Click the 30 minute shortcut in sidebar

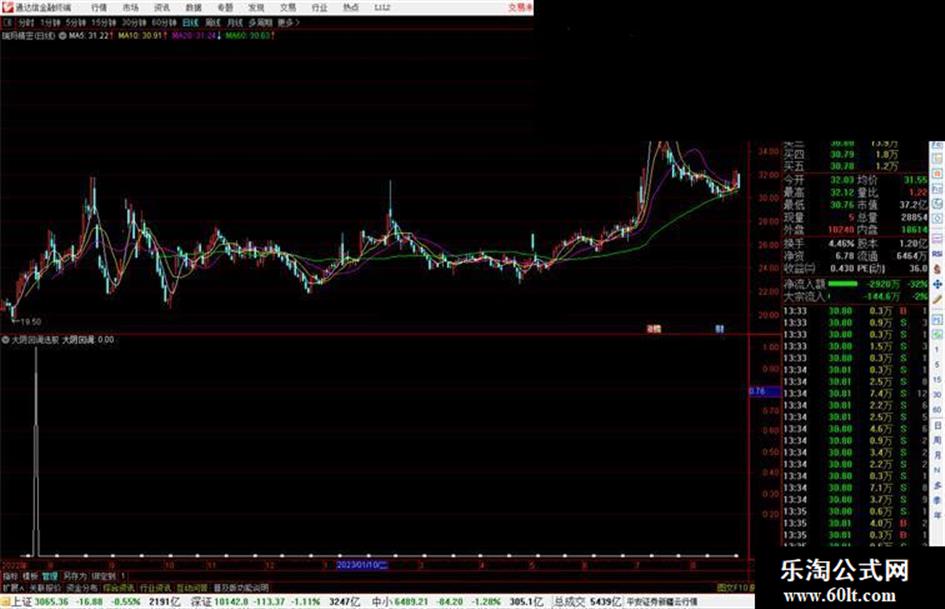coord(937,395)
